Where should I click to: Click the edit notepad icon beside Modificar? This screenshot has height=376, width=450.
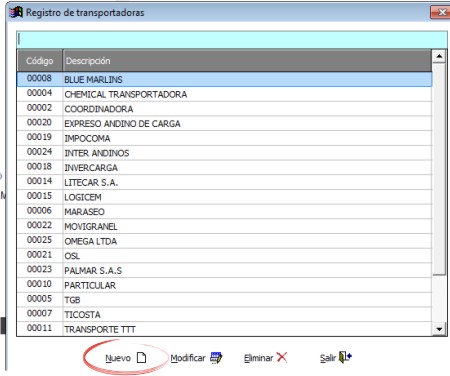216,358
